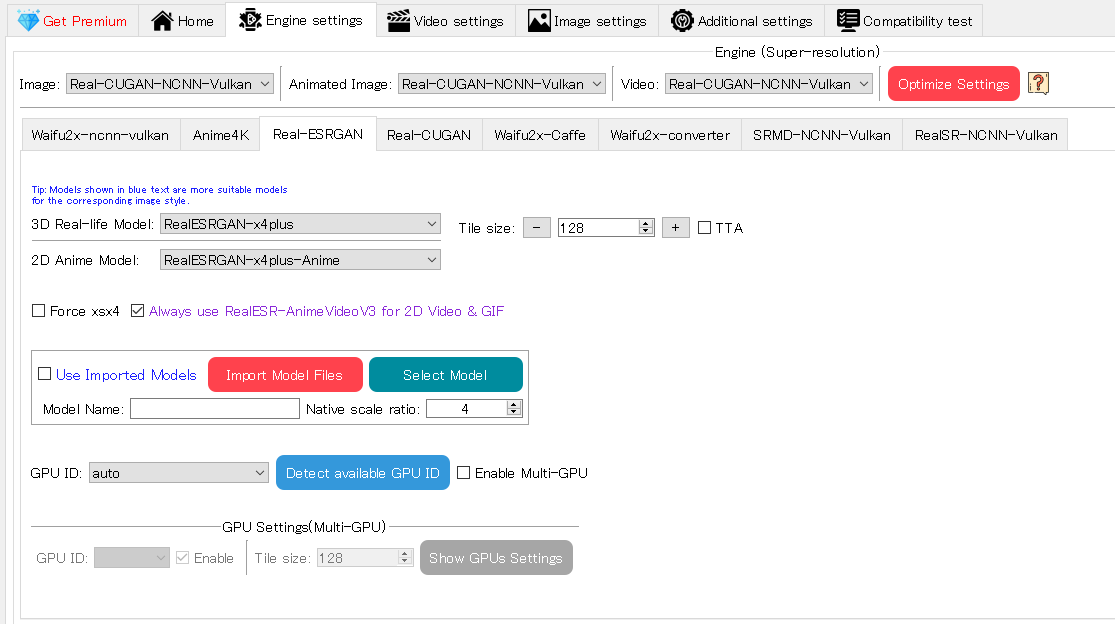Uncheck Always use RealESR-AnimeVideoV3 option
This screenshot has height=624, width=1115.
click(x=138, y=311)
